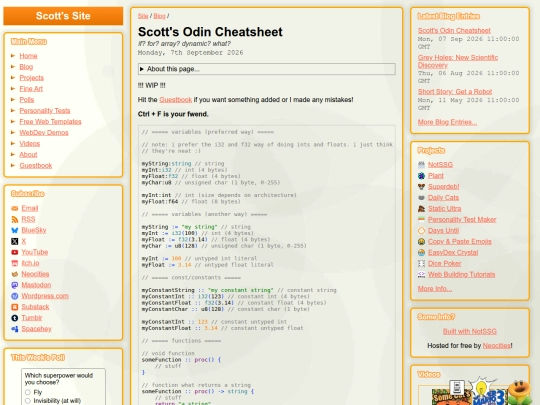Click the floating document icon near Videos
This screenshot has height=405, width=540.
point(457,387)
